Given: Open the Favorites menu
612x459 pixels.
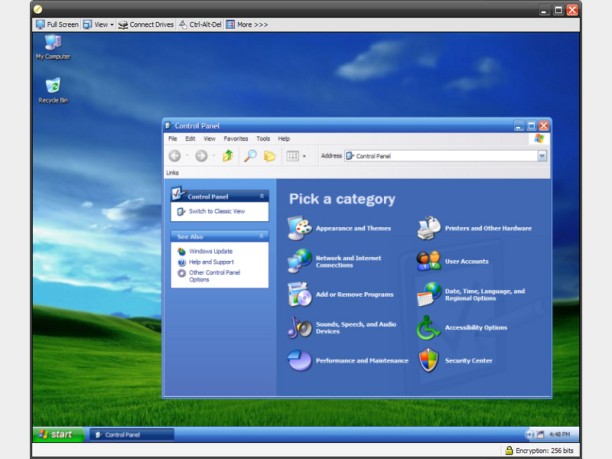Looking at the screenshot, I should (x=236, y=139).
